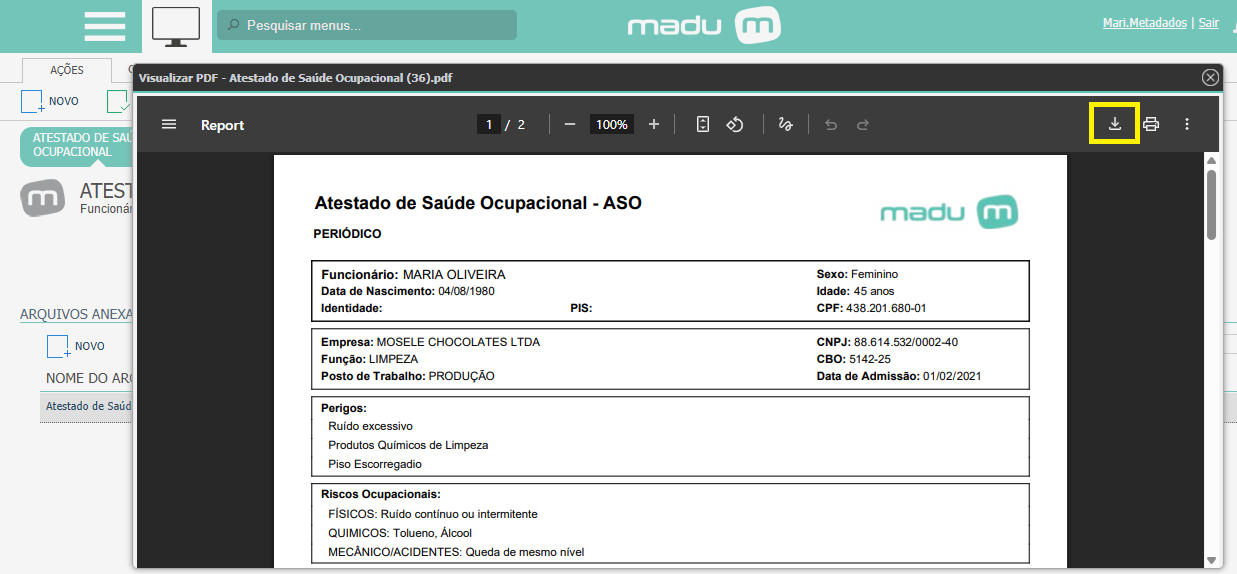Rotate the PDF counterclockwise
The width and height of the screenshot is (1237, 574).
pos(735,124)
